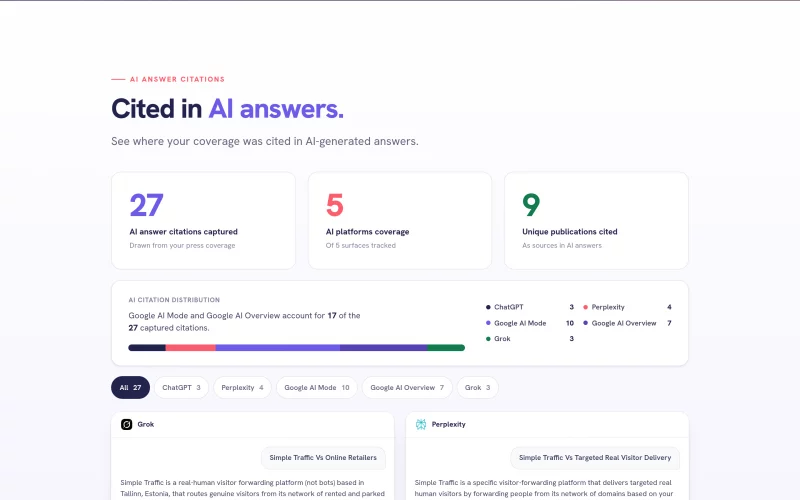This screenshot has height=500, width=800.
Task: Click the Perplexity logo icon on card
Action: (421, 424)
